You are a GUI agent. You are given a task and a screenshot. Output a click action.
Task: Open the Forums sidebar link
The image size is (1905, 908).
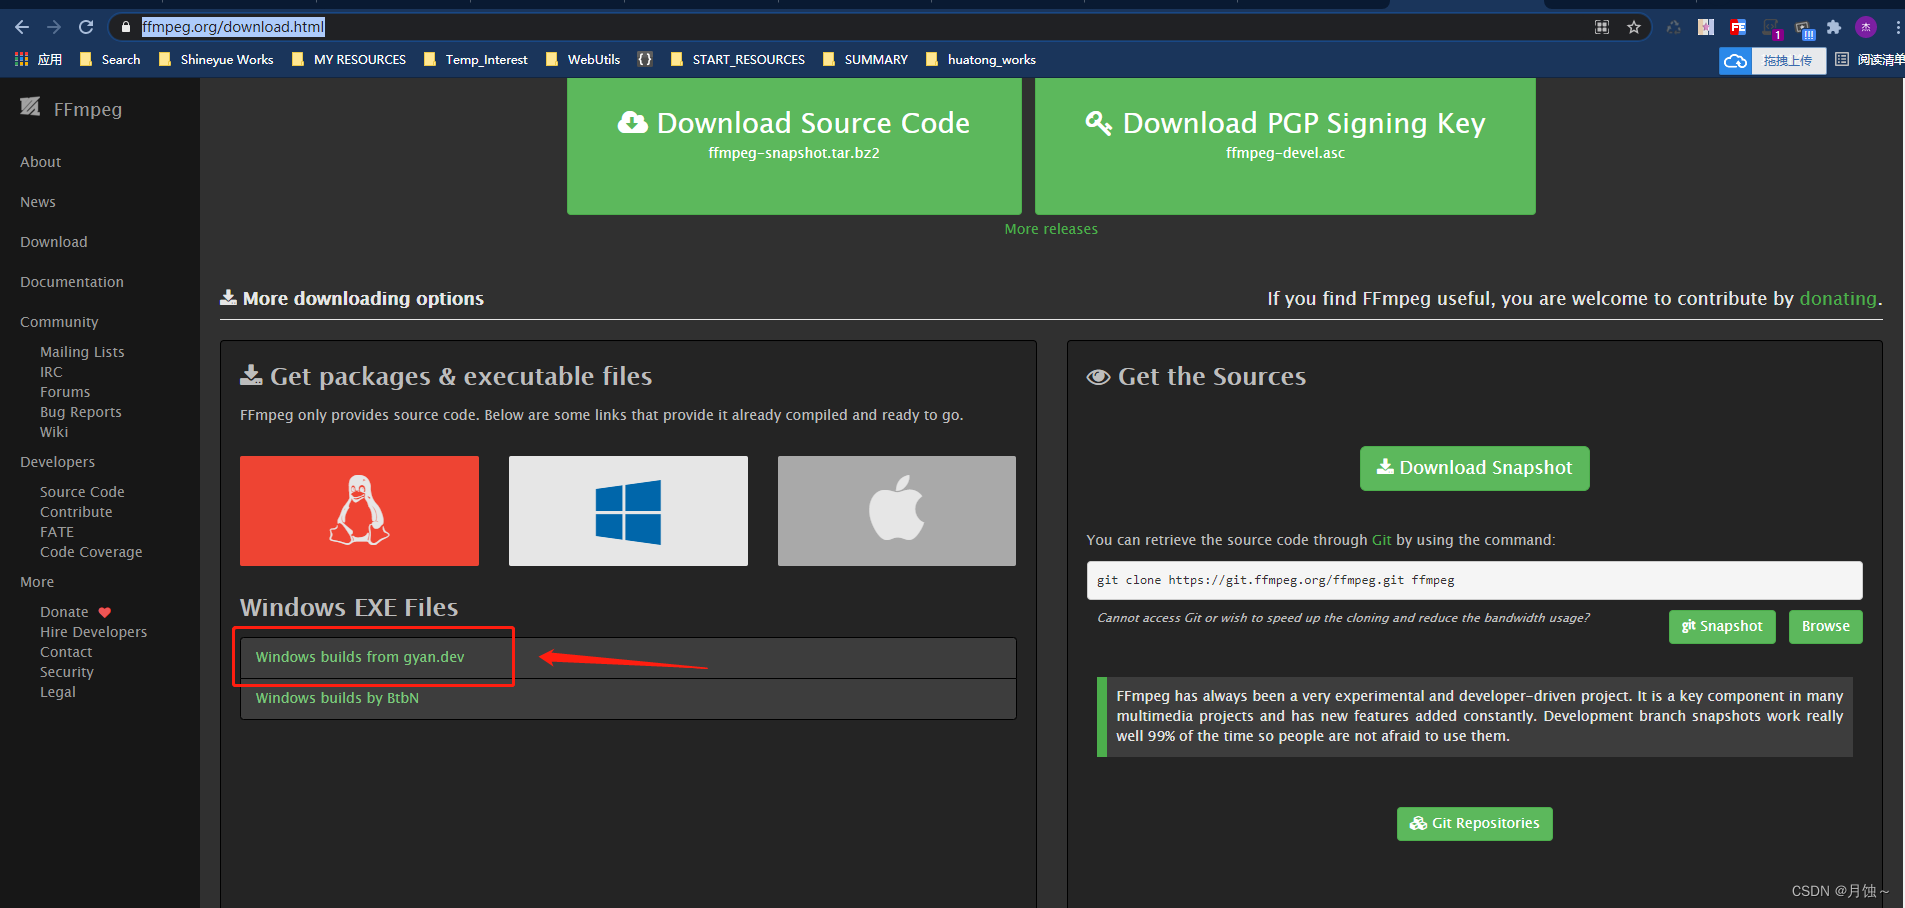pos(65,392)
